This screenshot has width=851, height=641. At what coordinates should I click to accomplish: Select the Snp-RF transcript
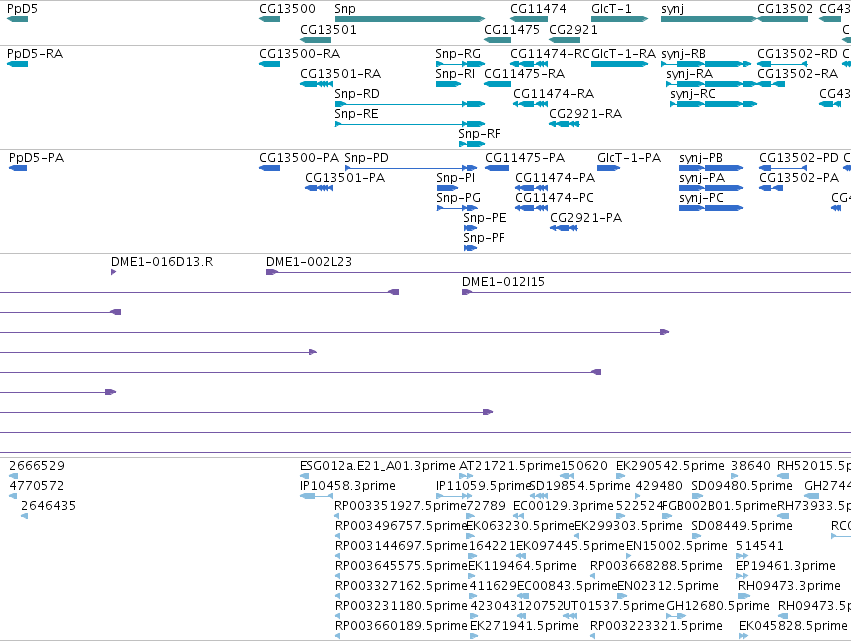472,144
